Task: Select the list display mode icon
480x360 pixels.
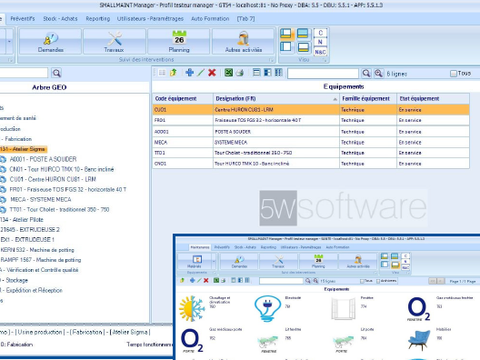Action: (256, 72)
